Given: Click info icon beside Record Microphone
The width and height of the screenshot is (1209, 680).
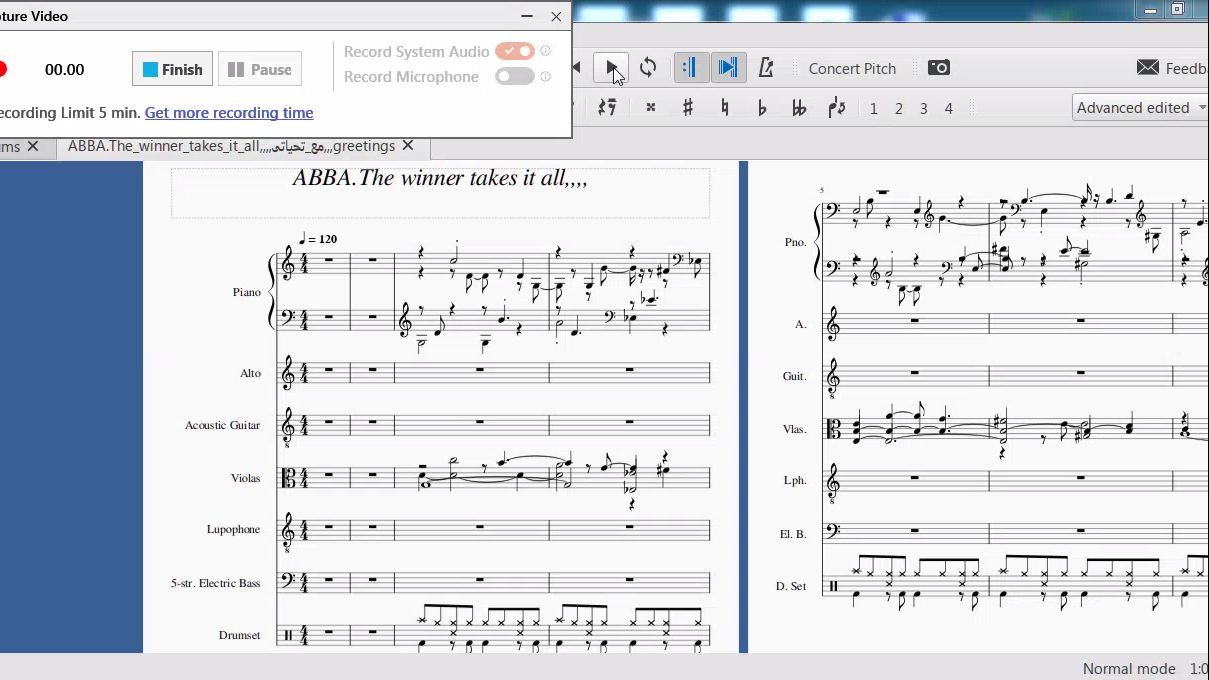Looking at the screenshot, I should 546,76.
